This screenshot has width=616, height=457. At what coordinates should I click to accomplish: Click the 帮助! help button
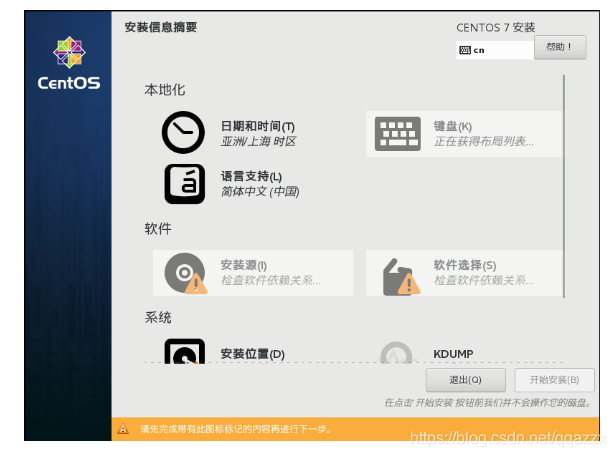pos(560,47)
